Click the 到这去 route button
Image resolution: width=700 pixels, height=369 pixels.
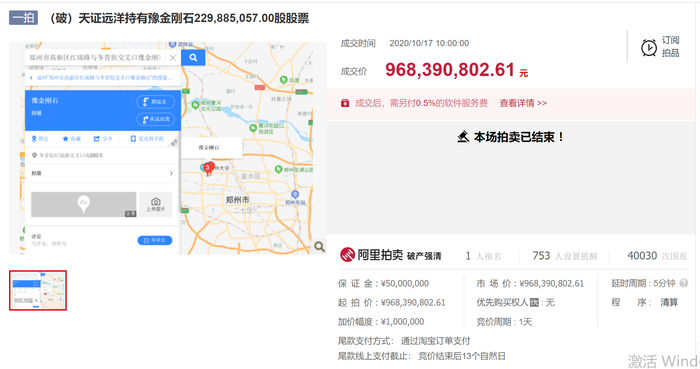[x=155, y=102]
